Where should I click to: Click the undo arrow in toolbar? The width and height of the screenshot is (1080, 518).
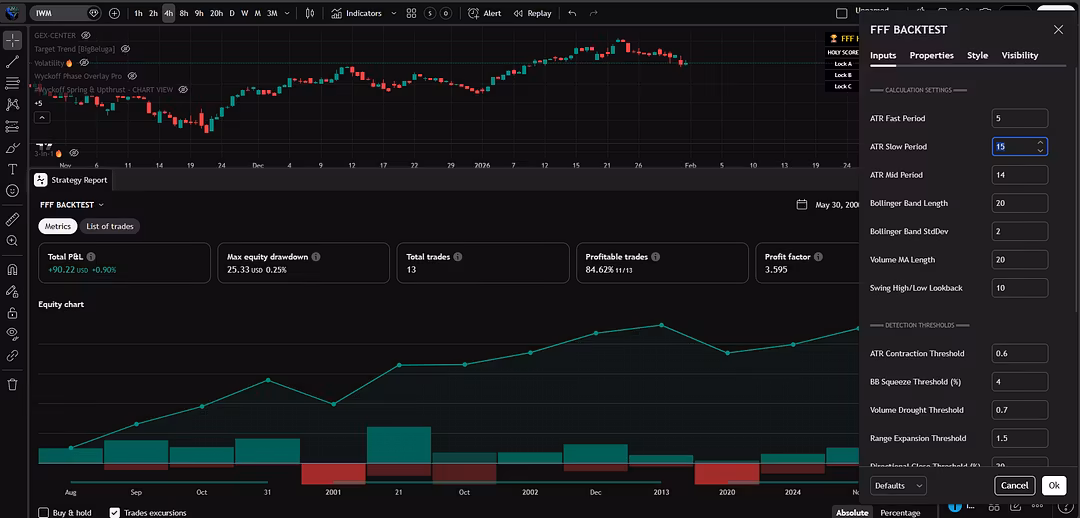coord(572,14)
